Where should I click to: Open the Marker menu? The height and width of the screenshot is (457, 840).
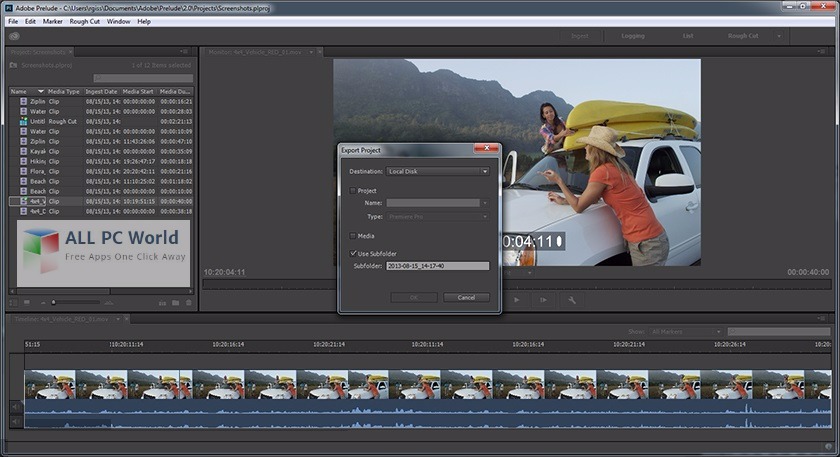click(x=53, y=20)
